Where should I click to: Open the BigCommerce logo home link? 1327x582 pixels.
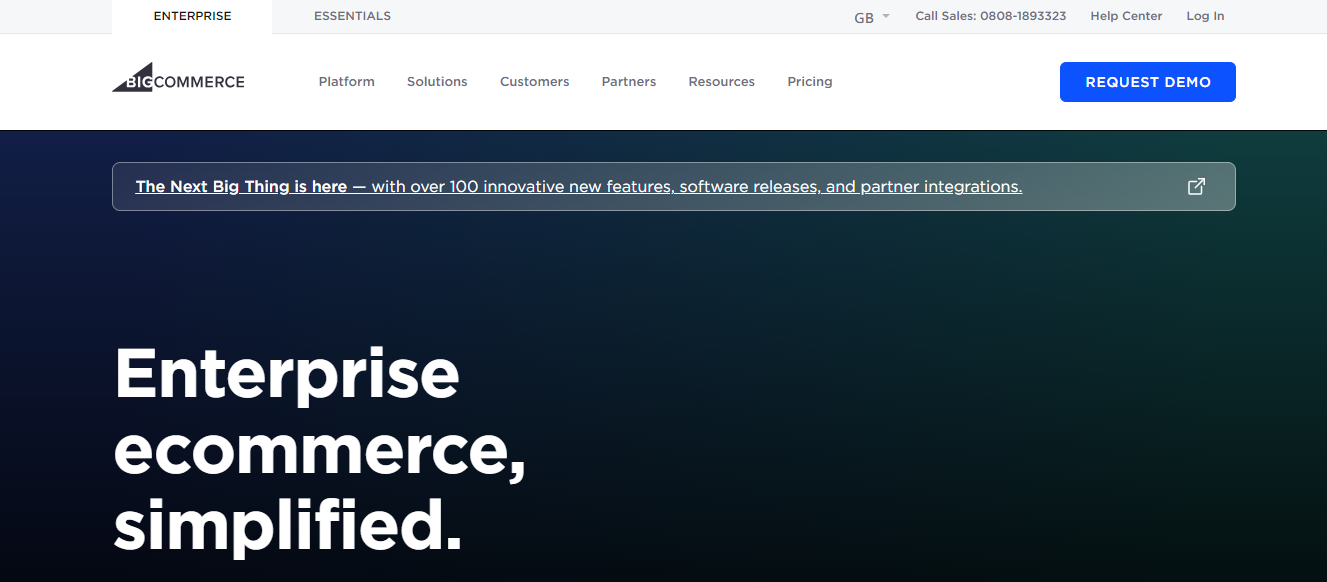click(178, 78)
